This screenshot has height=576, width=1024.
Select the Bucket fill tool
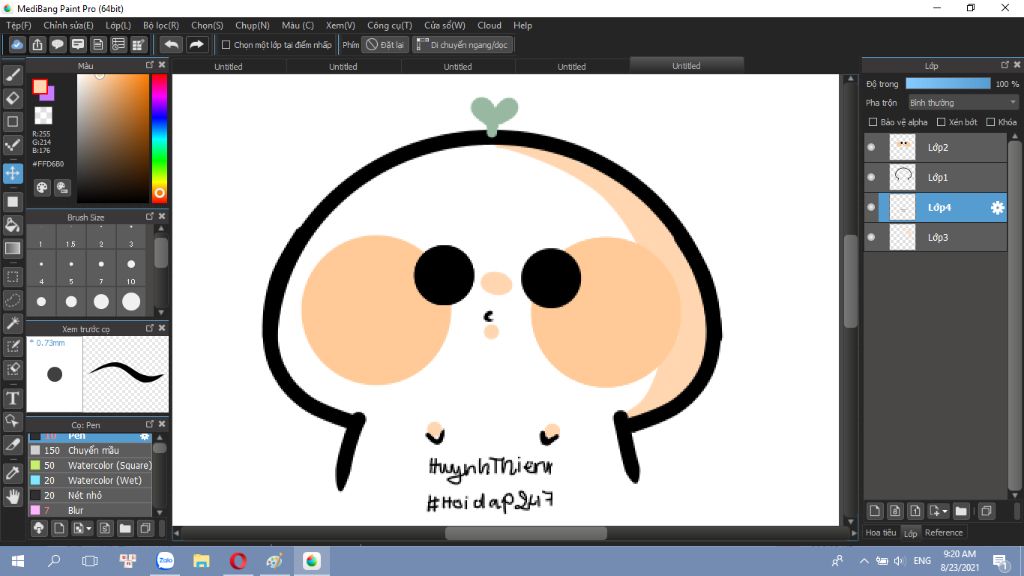tap(12, 225)
